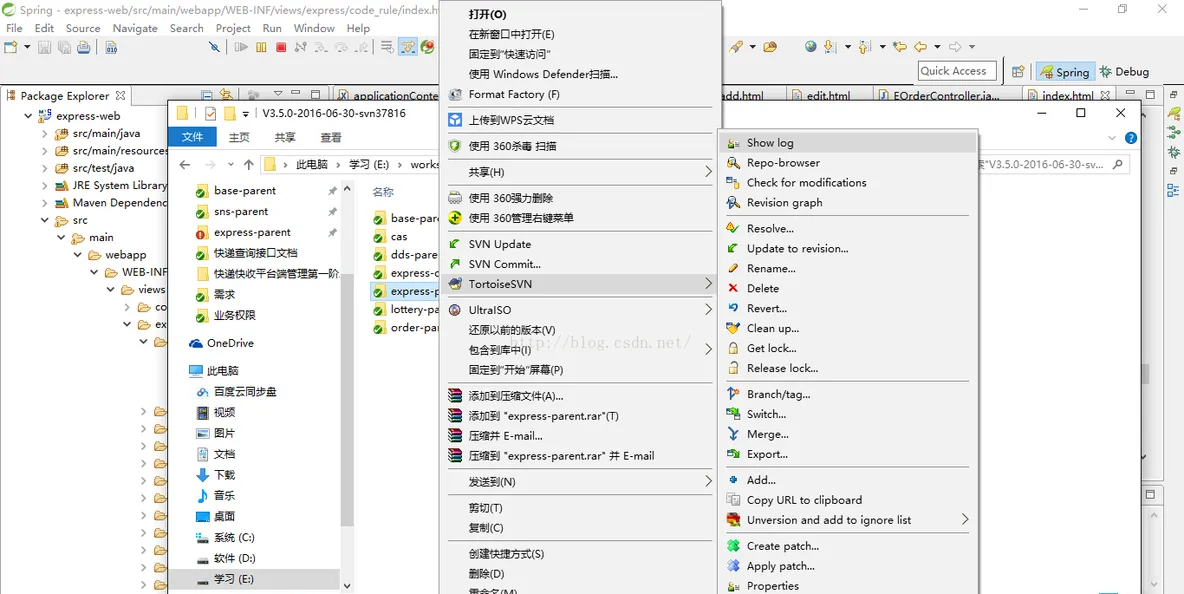Screen dimensions: 1184x594
Task: Choose Switch... option
Action: 847,414
